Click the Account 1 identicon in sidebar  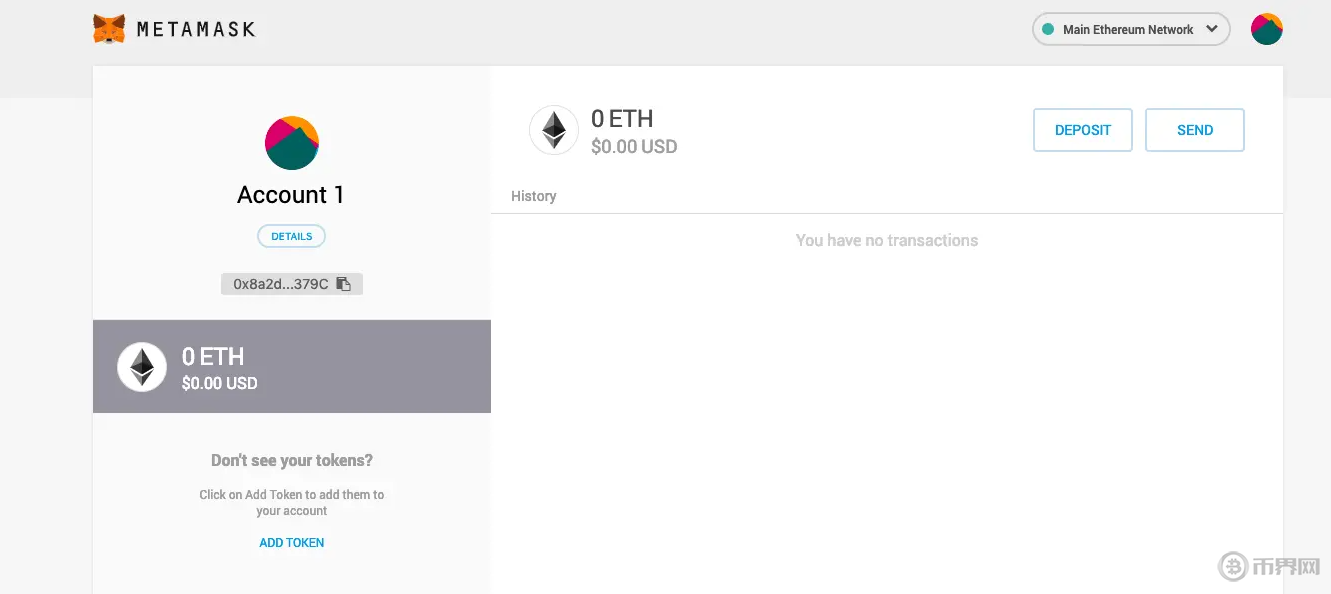pyautogui.click(x=292, y=143)
